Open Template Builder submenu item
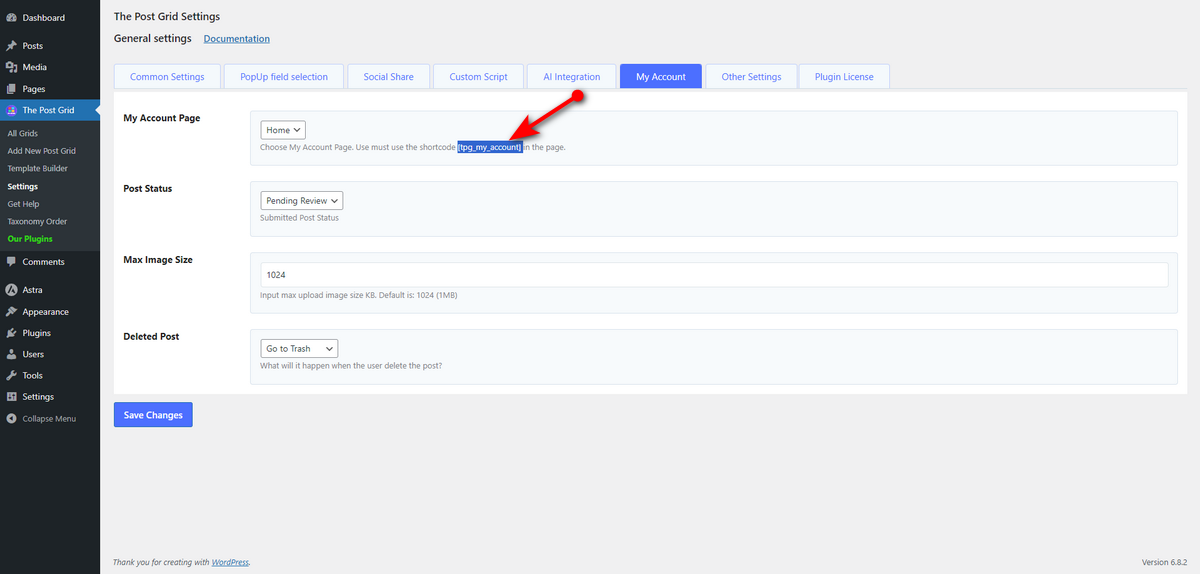This screenshot has width=1200, height=574. click(37, 169)
